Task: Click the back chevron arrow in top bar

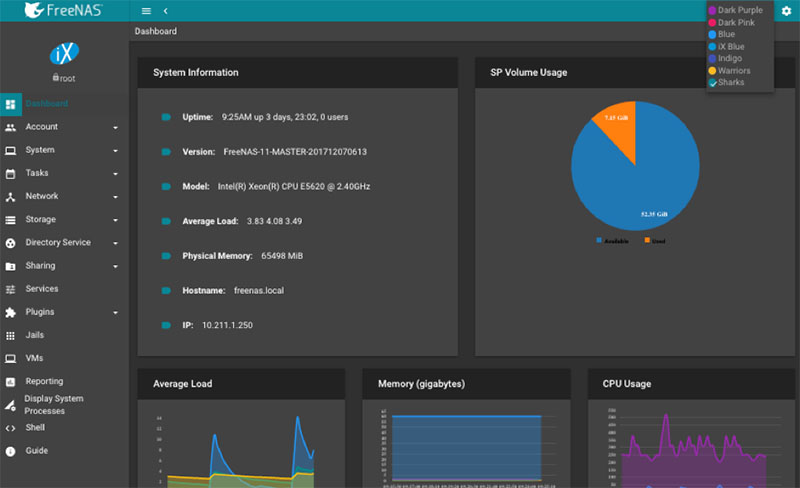Action: click(x=165, y=11)
